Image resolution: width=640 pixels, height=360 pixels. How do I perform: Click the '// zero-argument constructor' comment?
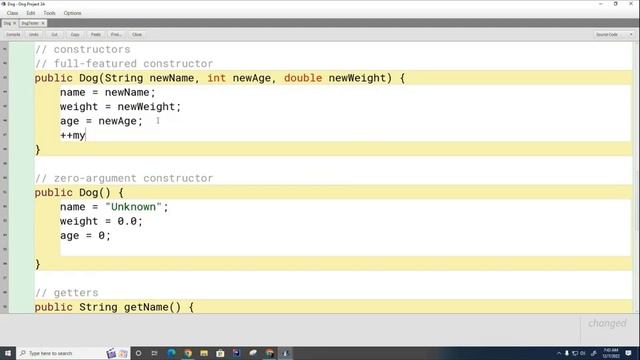(124, 178)
